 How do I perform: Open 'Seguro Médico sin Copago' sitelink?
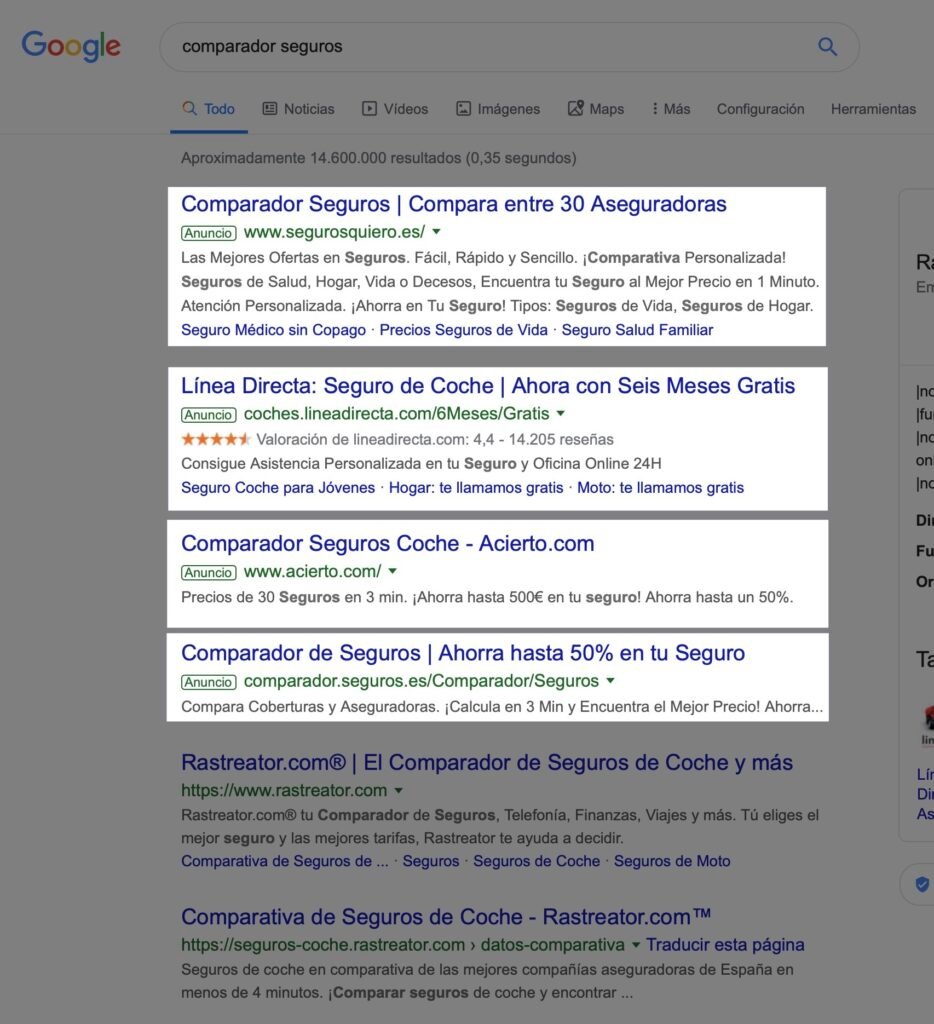click(x=273, y=330)
